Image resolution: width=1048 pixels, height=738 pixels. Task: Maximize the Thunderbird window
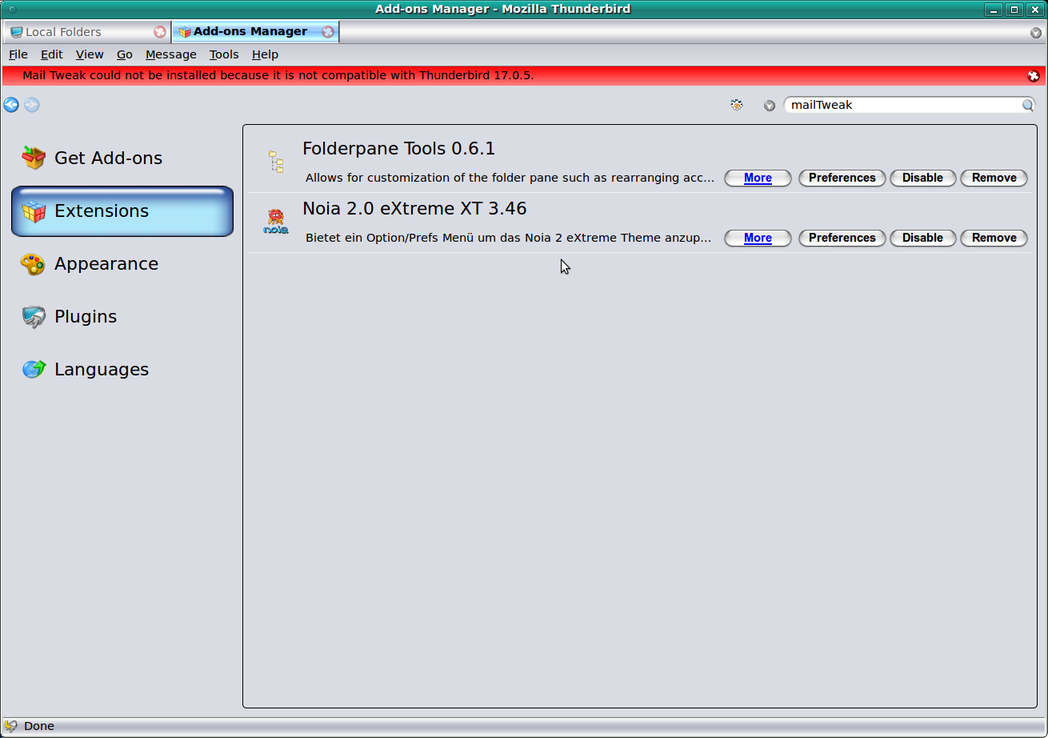tap(1014, 9)
